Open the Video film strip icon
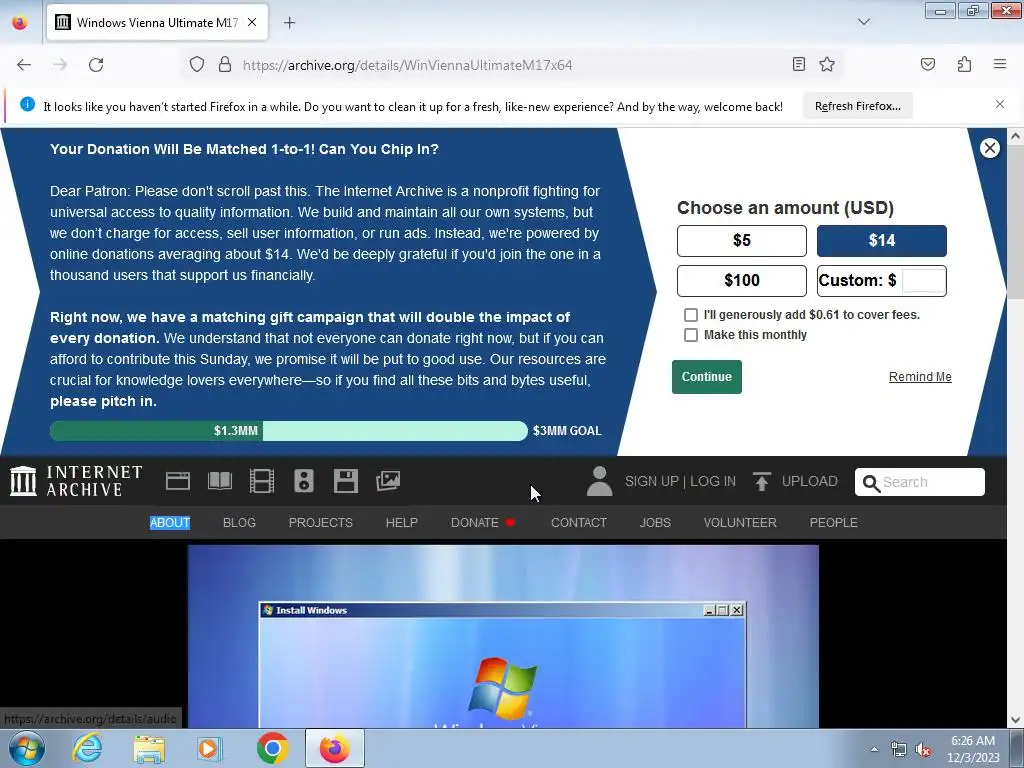Image resolution: width=1024 pixels, height=768 pixels. coord(262,481)
